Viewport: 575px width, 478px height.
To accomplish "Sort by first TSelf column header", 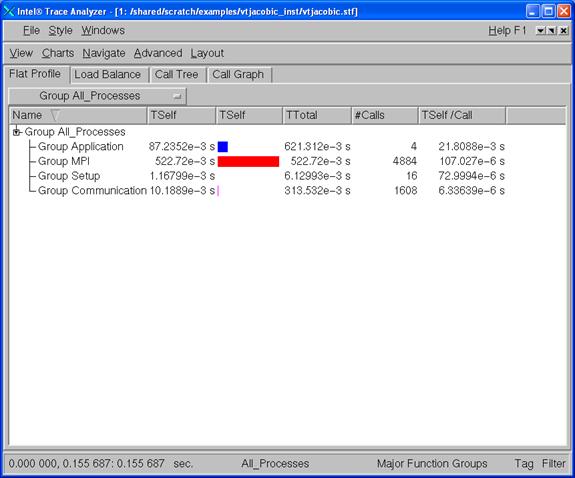I will [x=181, y=115].
